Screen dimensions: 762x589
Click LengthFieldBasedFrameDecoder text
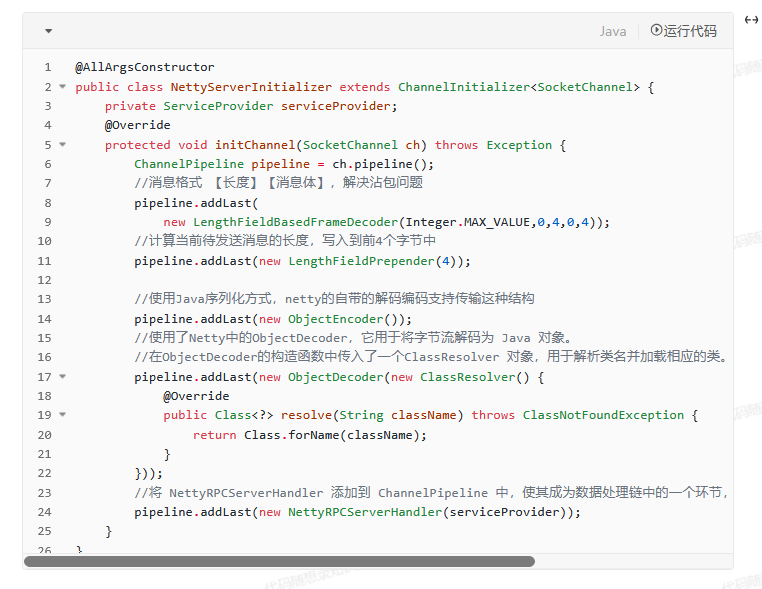coord(295,222)
